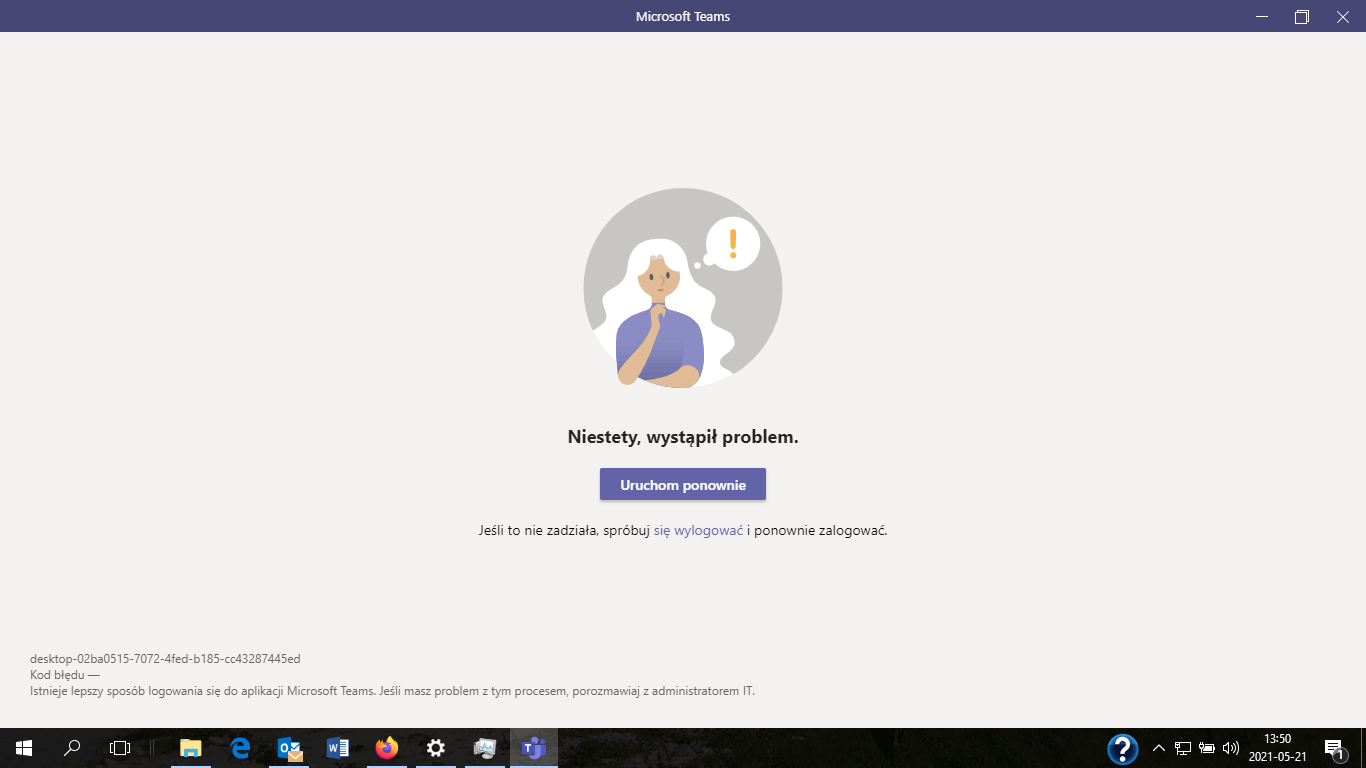This screenshot has width=1366, height=768.
Task: Open volume control tray icon
Action: (1231, 748)
